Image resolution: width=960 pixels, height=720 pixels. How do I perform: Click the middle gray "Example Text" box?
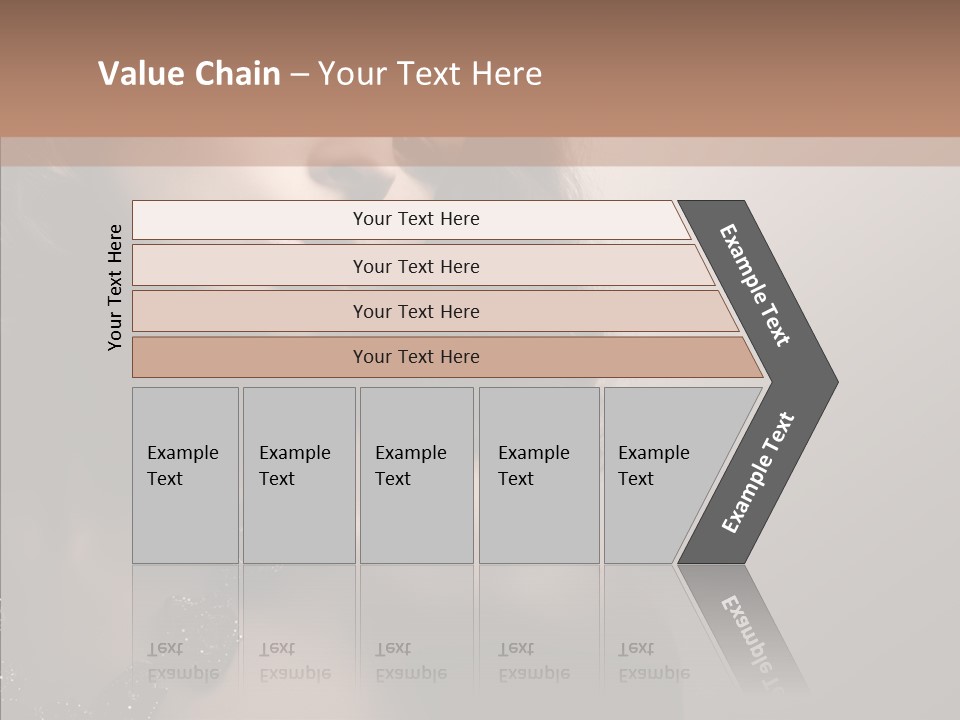(x=416, y=475)
